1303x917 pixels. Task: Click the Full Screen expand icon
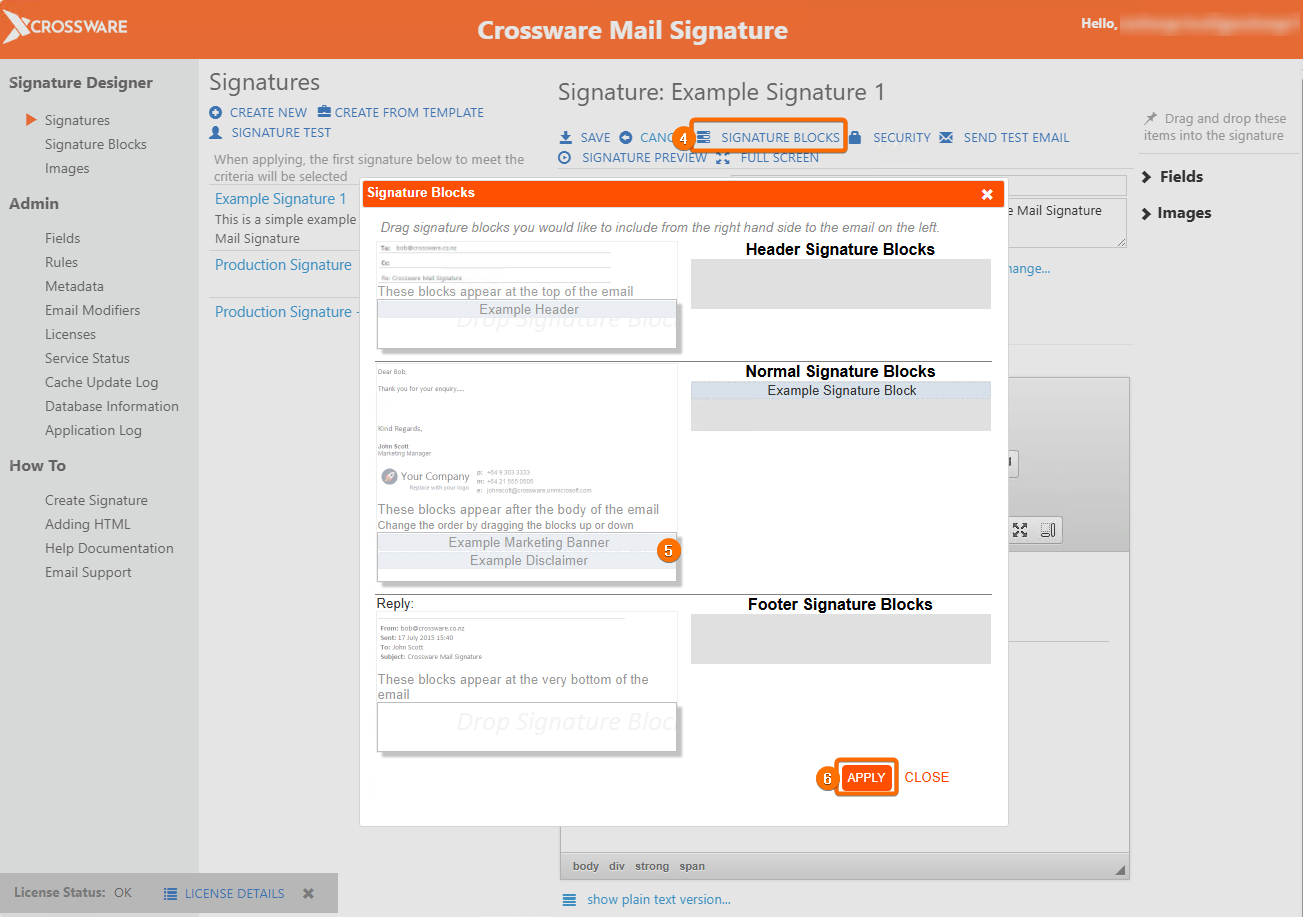723,158
